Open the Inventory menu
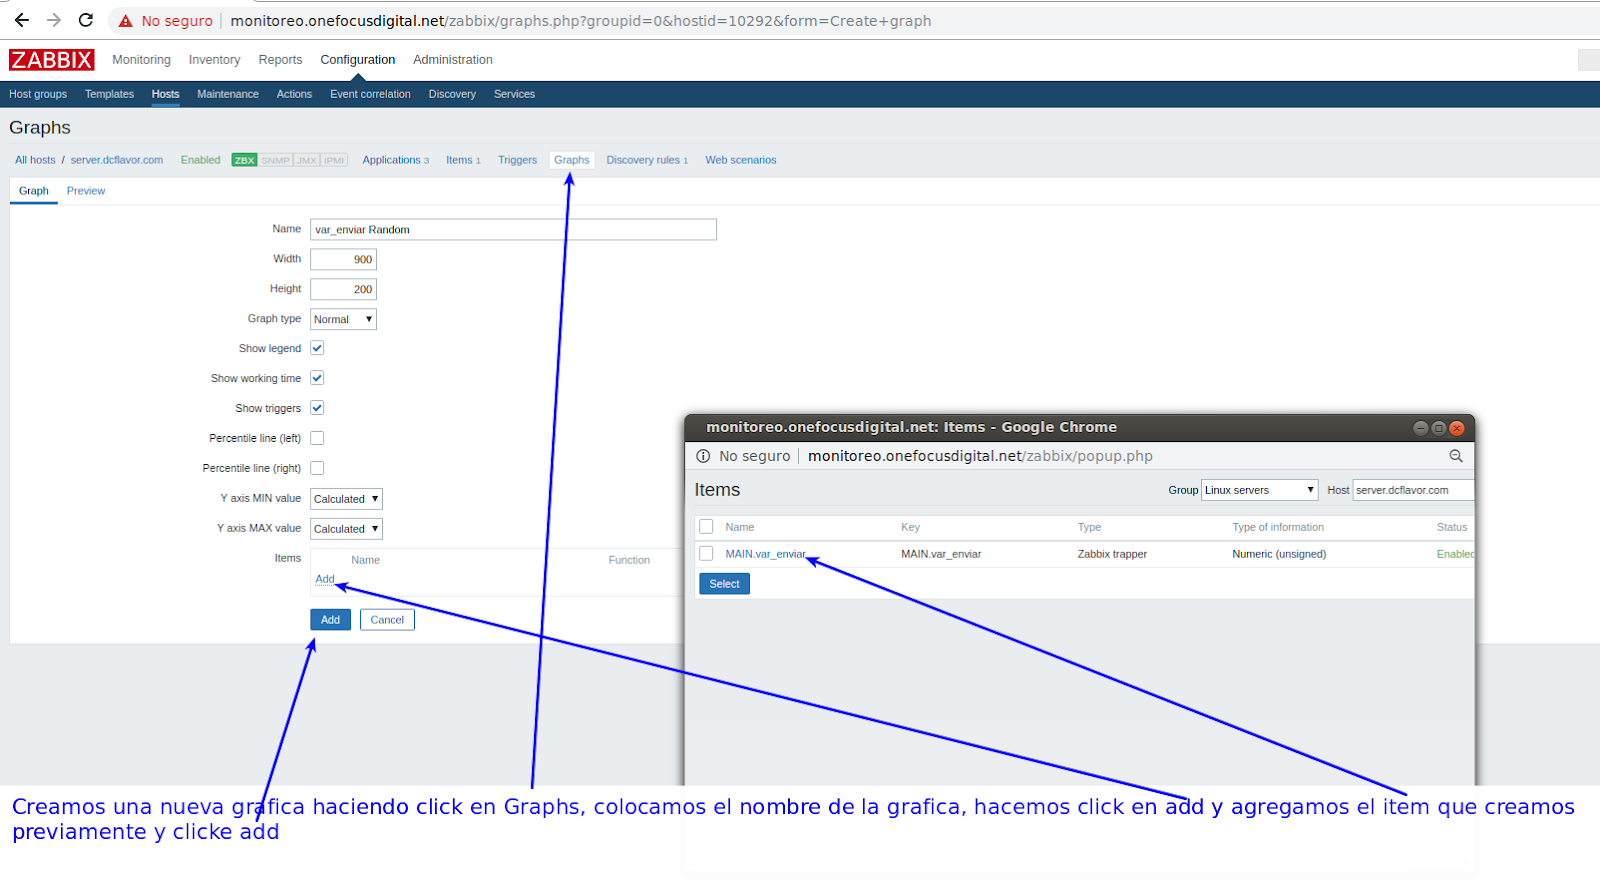The height and width of the screenshot is (880, 1600). tap(214, 60)
